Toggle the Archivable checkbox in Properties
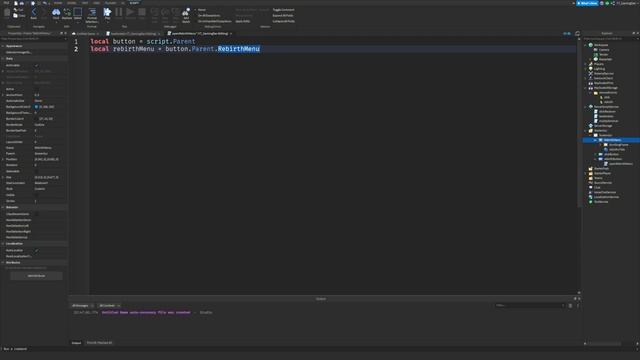Screen dimensions: 640x360 (x=36, y=65)
